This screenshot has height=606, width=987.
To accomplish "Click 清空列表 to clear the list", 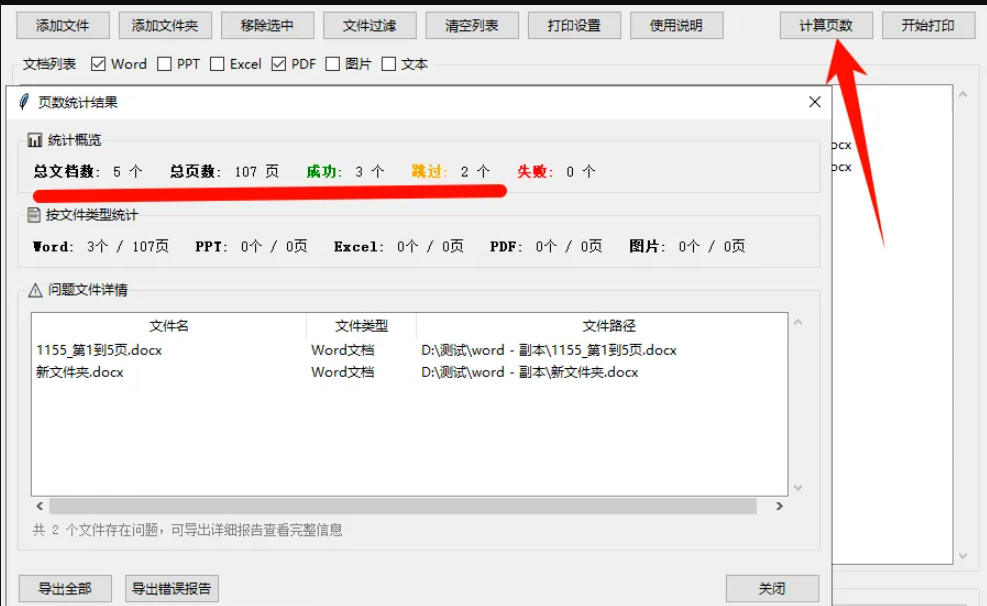I will coord(472,26).
